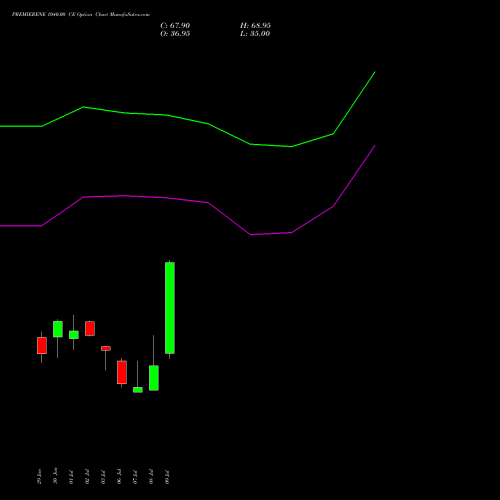Screen dimensions: 500x500
Task: Click the 09 Jul date axis label
Action: coord(167,477)
